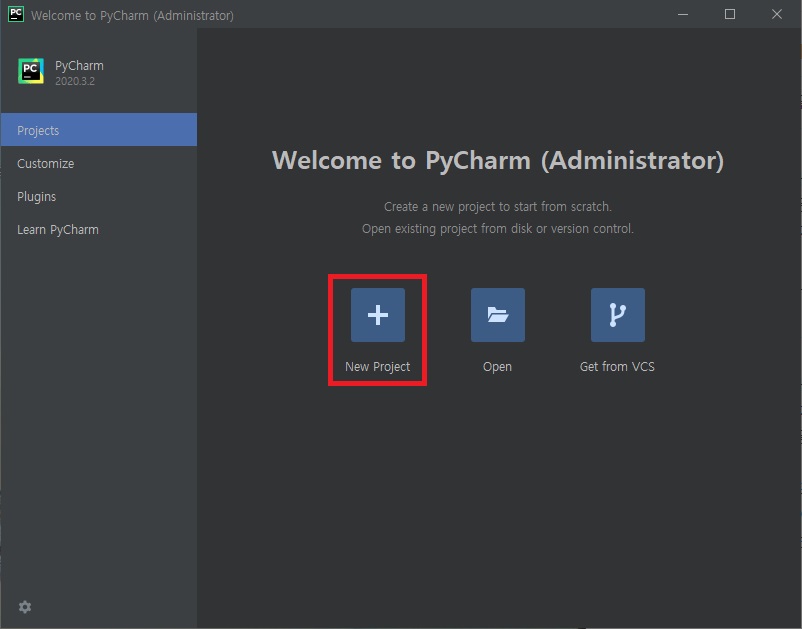This screenshot has height=629, width=802.
Task: Open the Plugins tab
Action: 99,196
